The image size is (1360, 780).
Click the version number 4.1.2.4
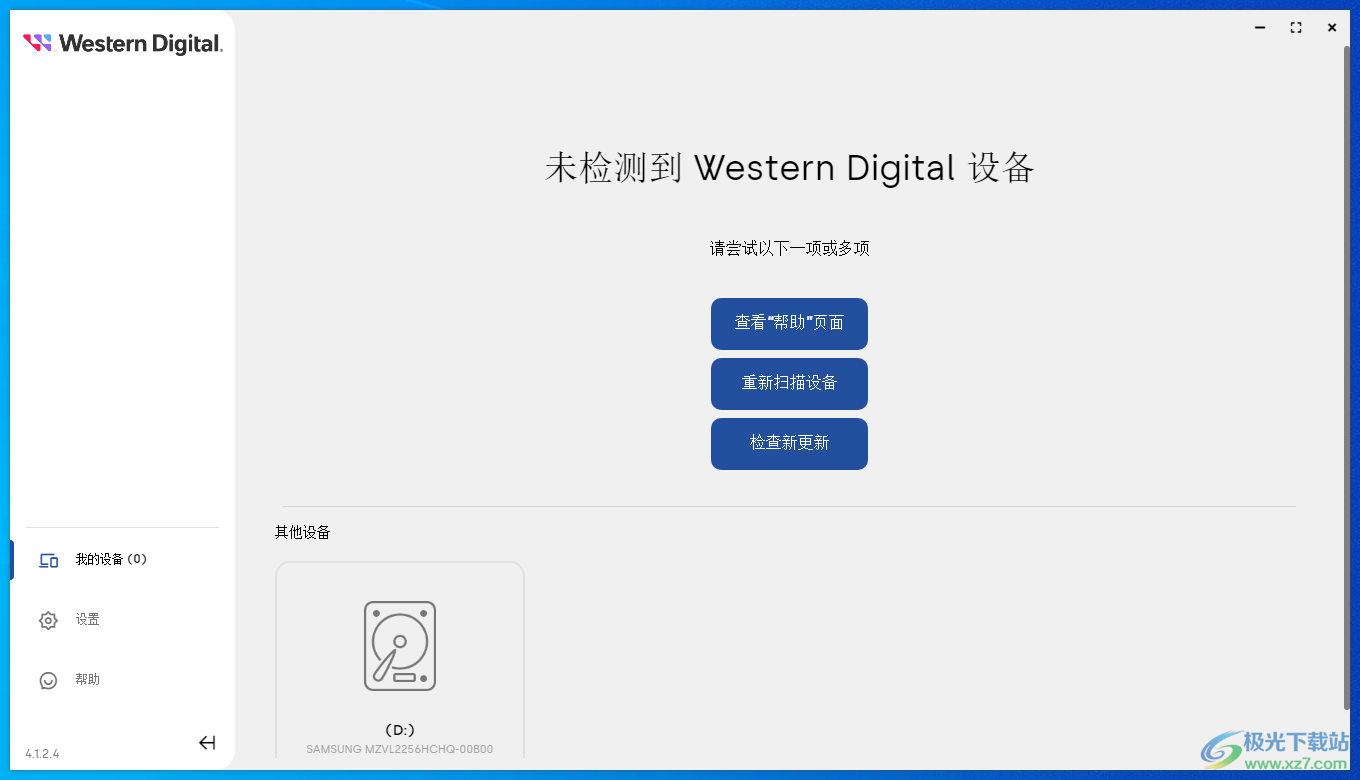click(x=32, y=753)
